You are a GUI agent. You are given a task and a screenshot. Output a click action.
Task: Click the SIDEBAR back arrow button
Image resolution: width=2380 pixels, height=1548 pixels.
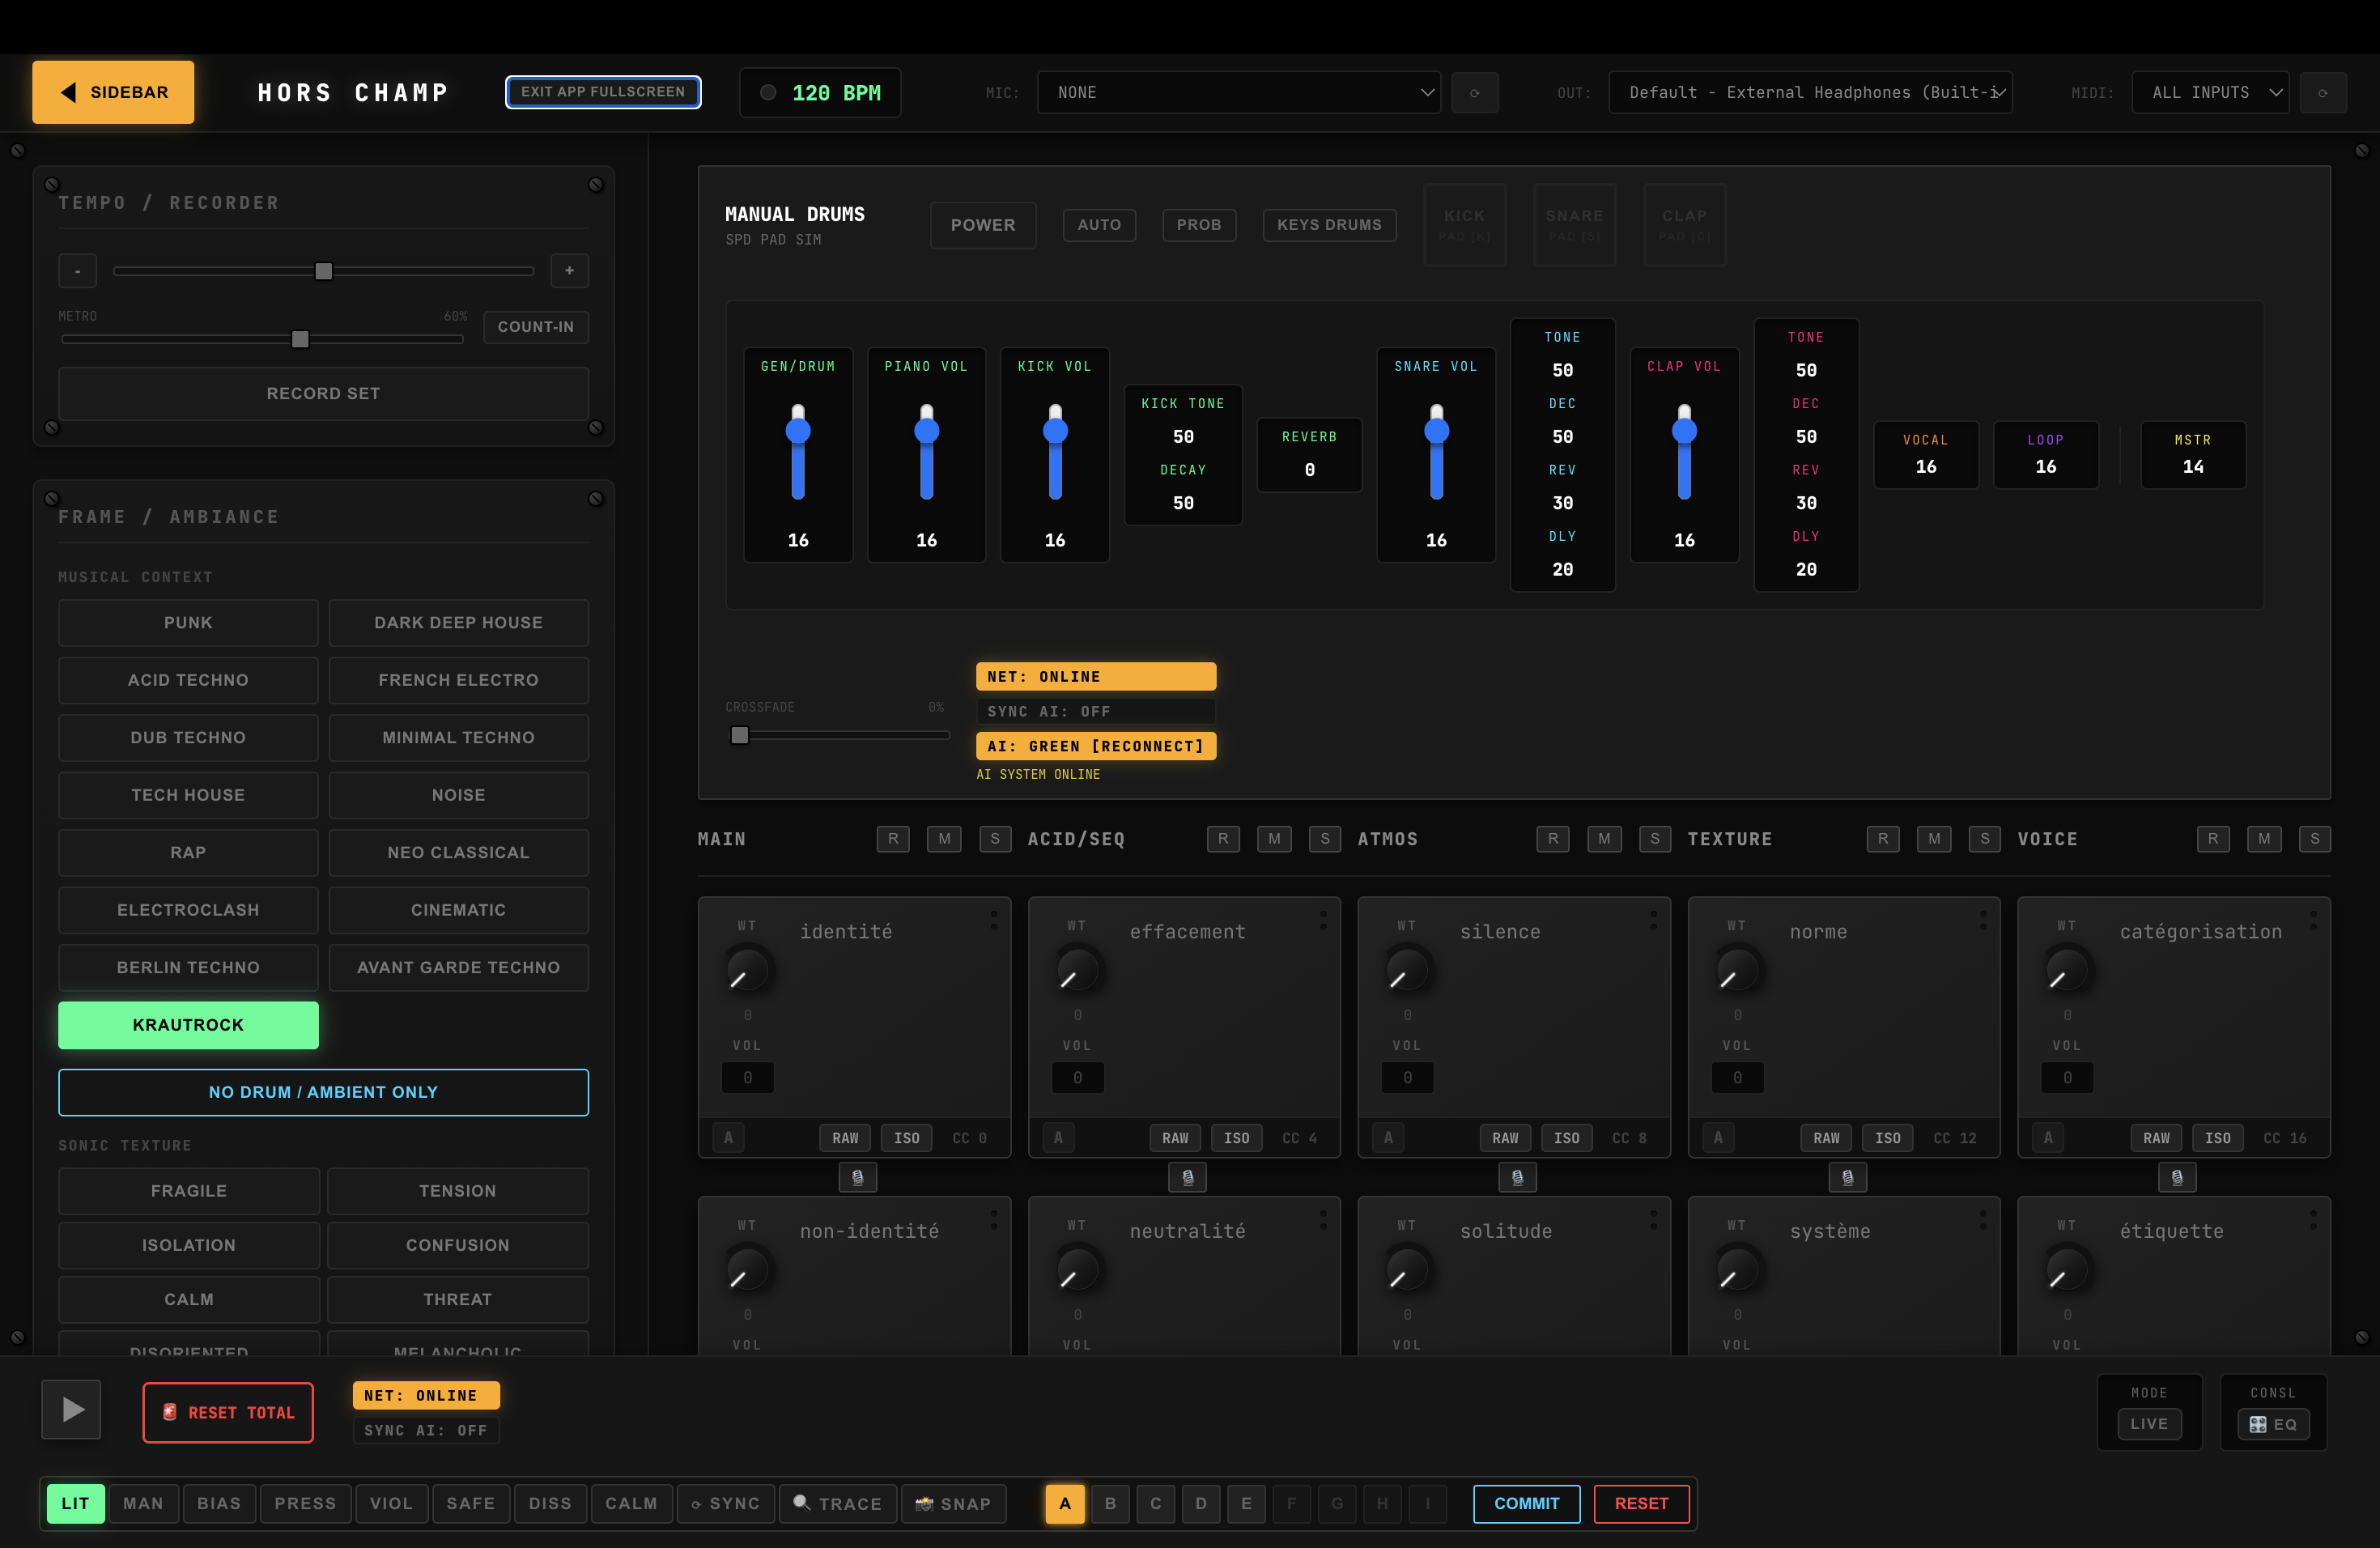coord(113,92)
